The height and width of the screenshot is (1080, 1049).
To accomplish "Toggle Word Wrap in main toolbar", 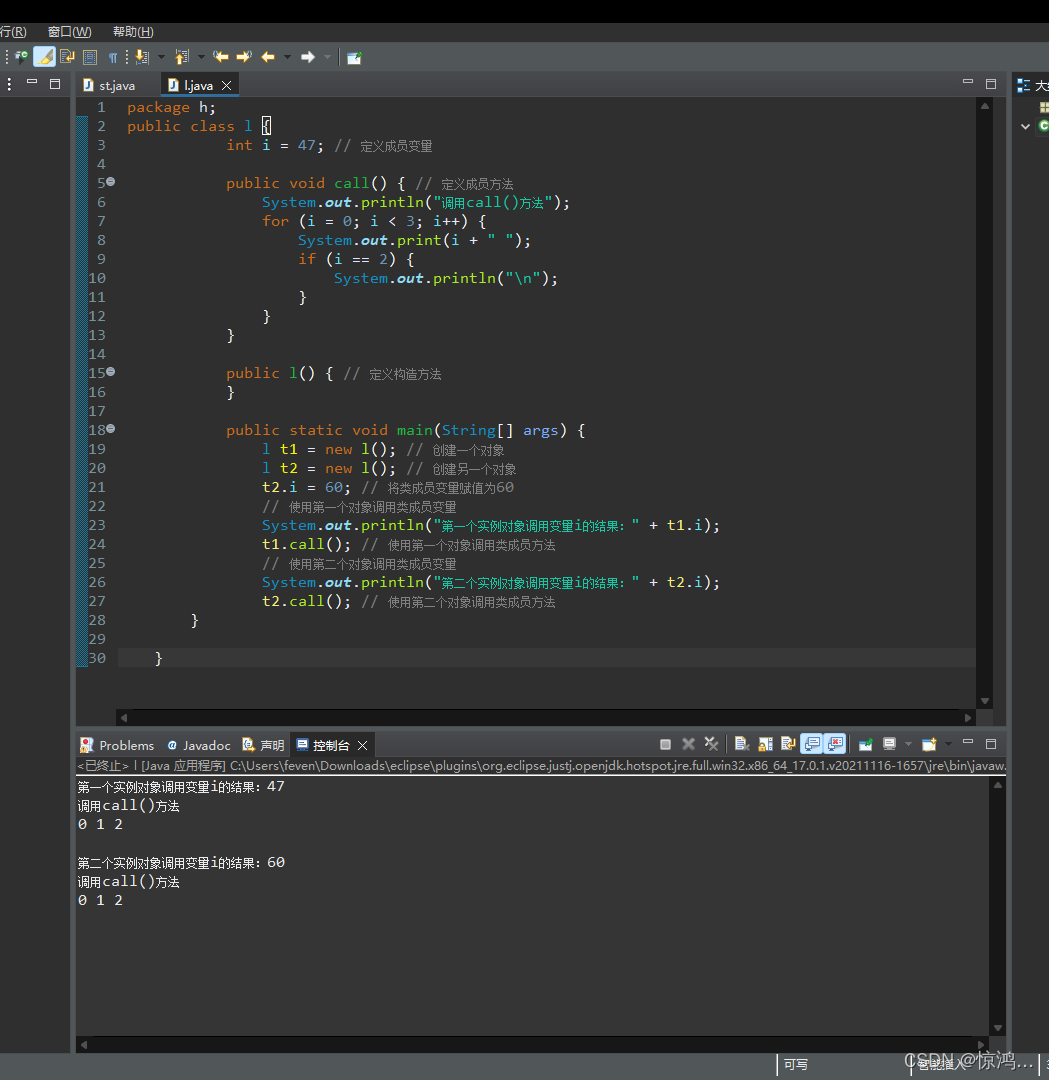I will [67, 57].
